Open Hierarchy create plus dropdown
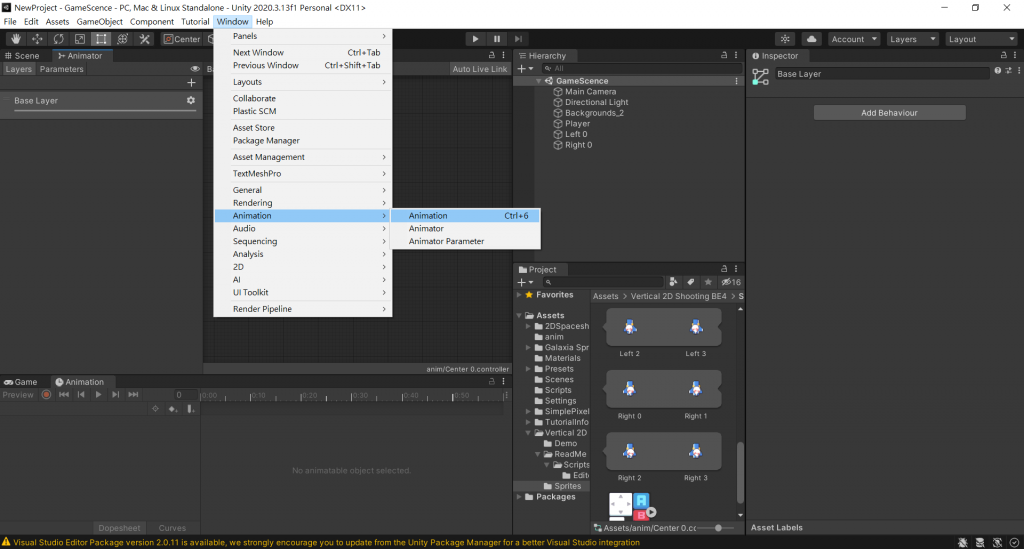Image resolution: width=1024 pixels, height=549 pixels. point(526,69)
